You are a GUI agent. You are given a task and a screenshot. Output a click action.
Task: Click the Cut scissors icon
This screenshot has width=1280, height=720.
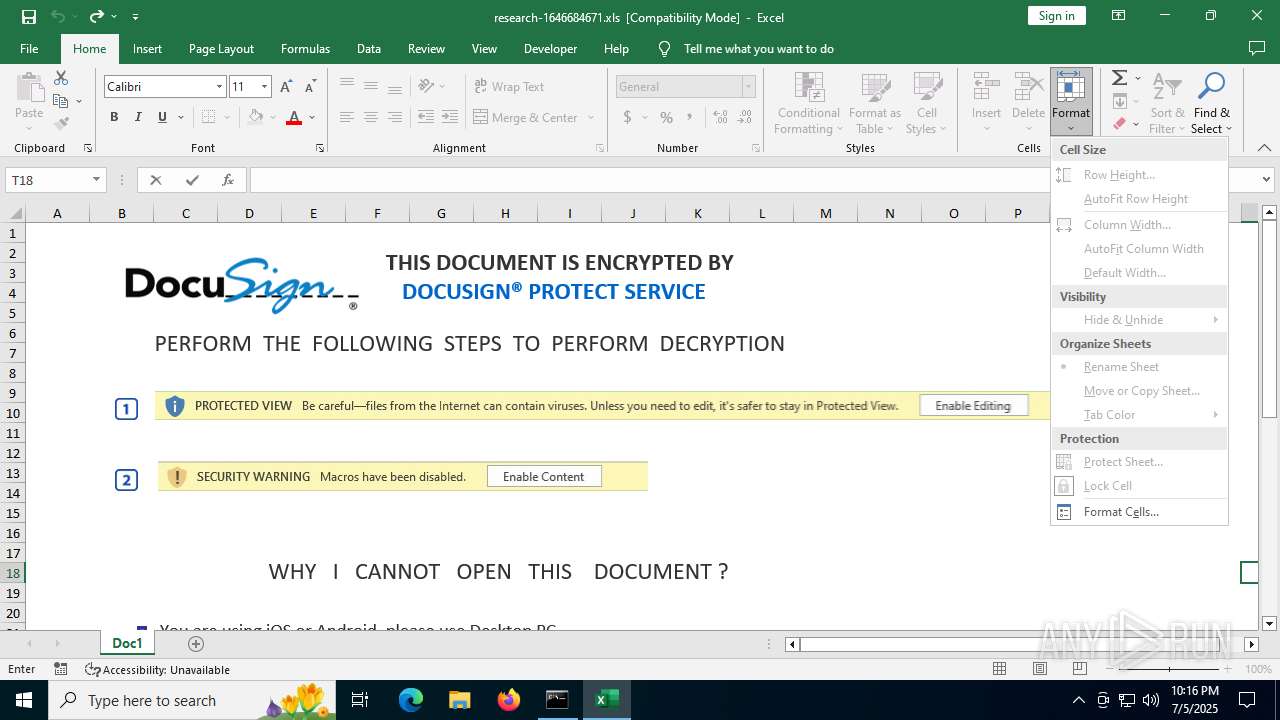click(61, 77)
